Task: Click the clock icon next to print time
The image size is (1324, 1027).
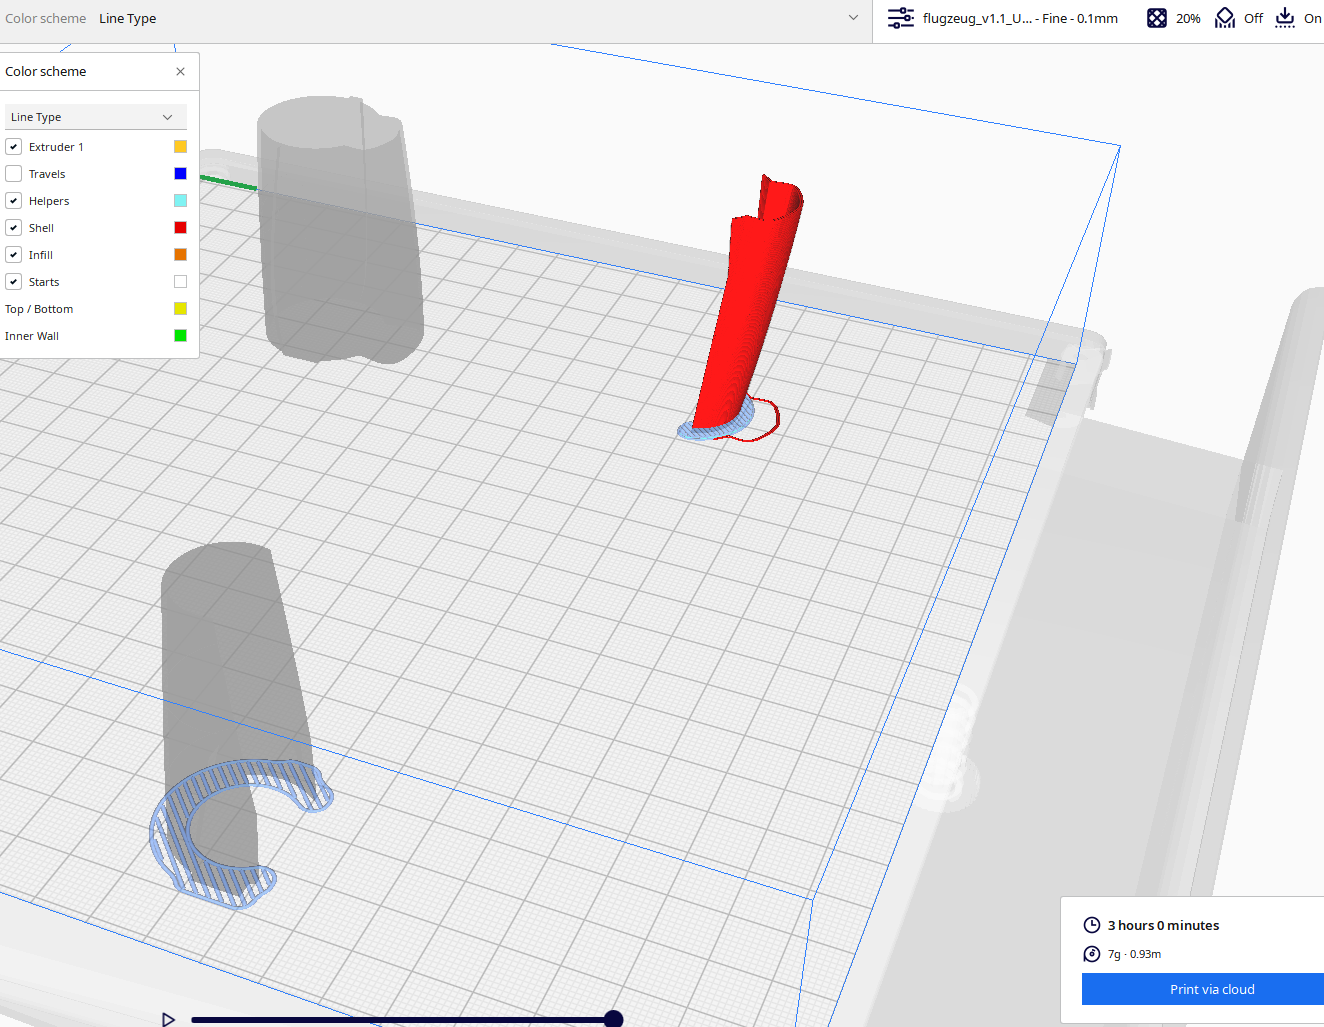Action: 1091,925
